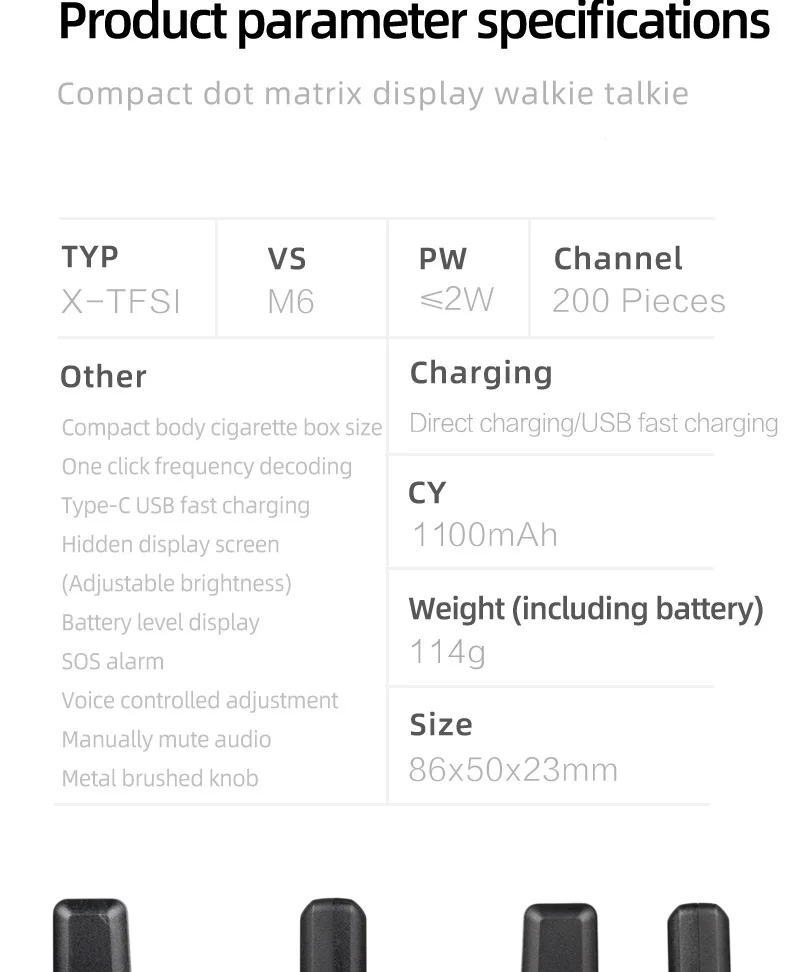Click the "Metal brushed knob" feature line
Image resolution: width=790 pixels, height=972 pixels.
click(160, 779)
